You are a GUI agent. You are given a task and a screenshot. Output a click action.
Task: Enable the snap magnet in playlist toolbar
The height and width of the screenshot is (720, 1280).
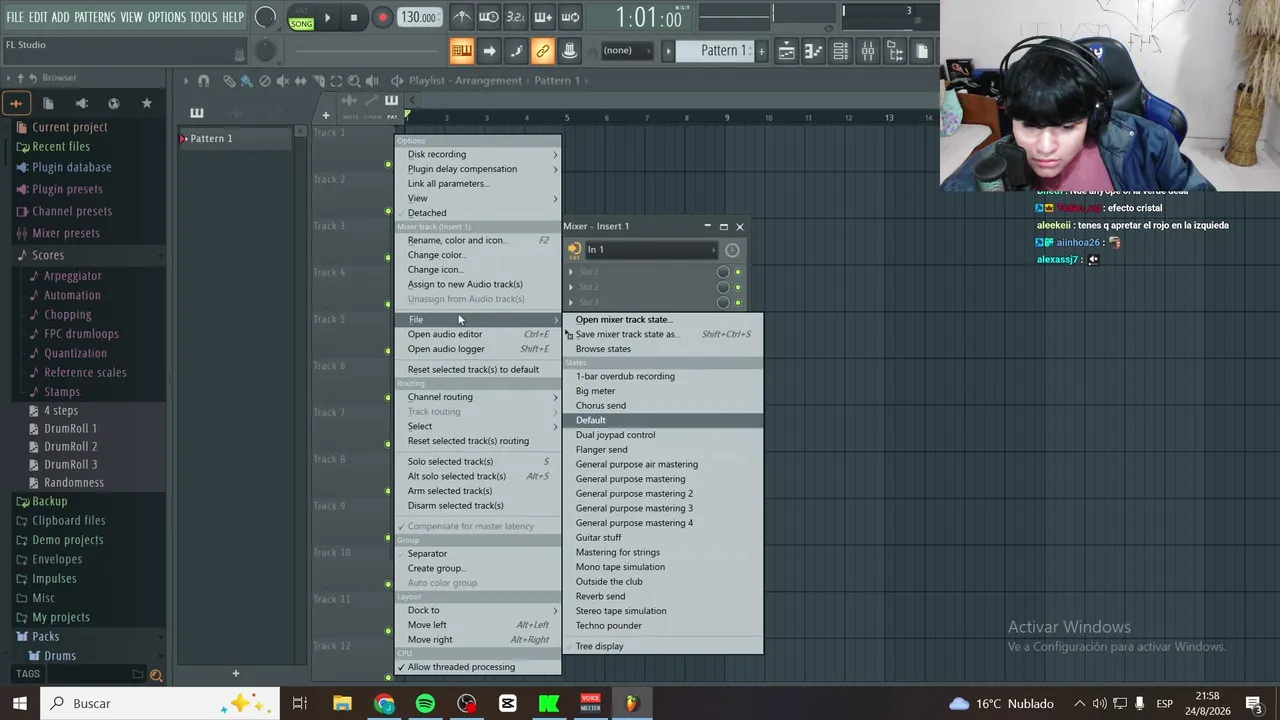[x=203, y=81]
